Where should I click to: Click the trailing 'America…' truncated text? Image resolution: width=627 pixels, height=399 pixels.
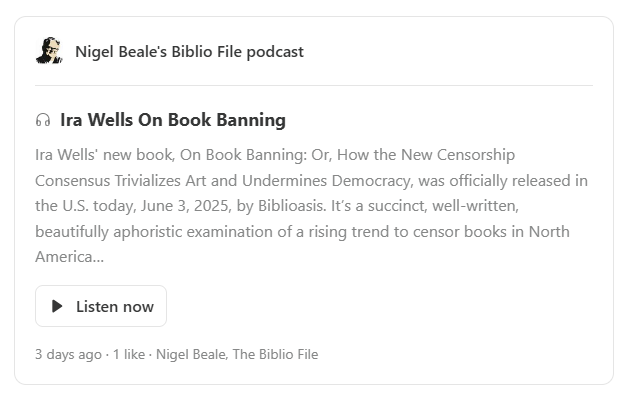pyautogui.click(x=70, y=257)
